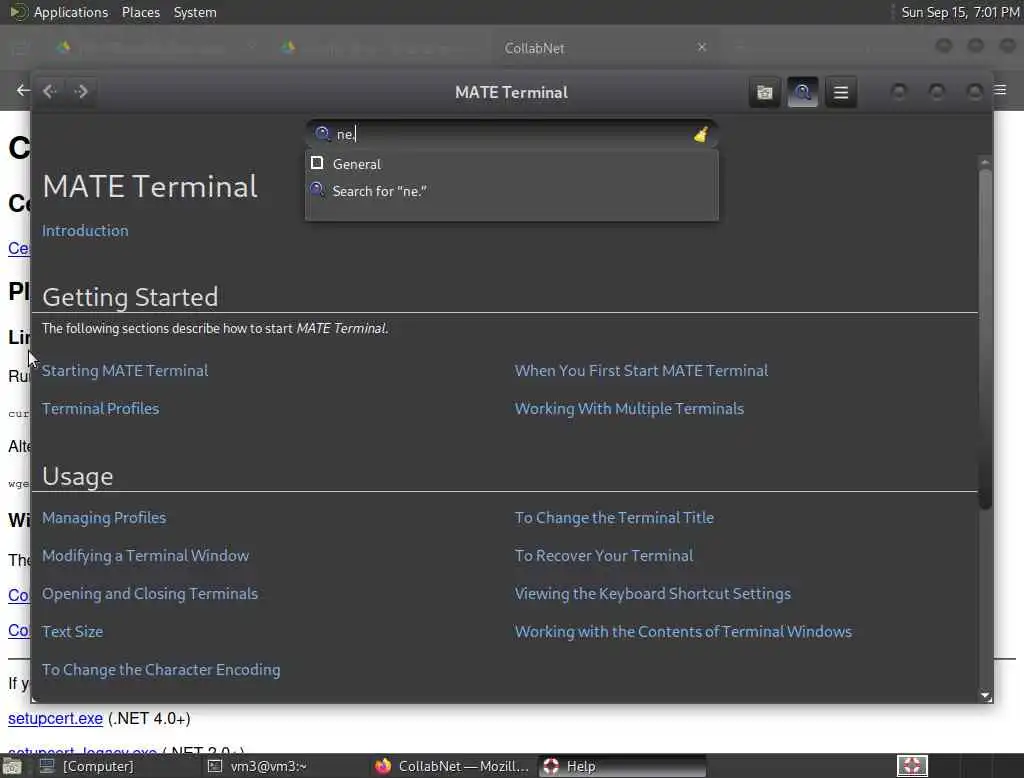Click the General suggestion page icon
This screenshot has width=1024, height=778.
(317, 163)
